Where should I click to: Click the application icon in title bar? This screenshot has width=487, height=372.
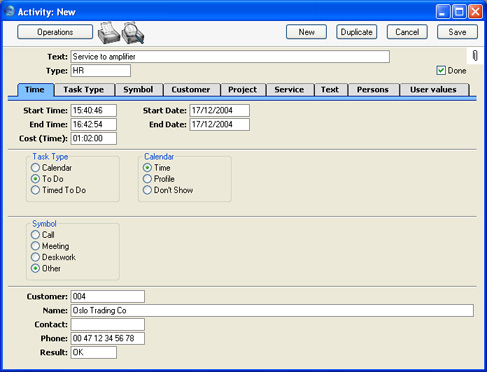pos(9,11)
